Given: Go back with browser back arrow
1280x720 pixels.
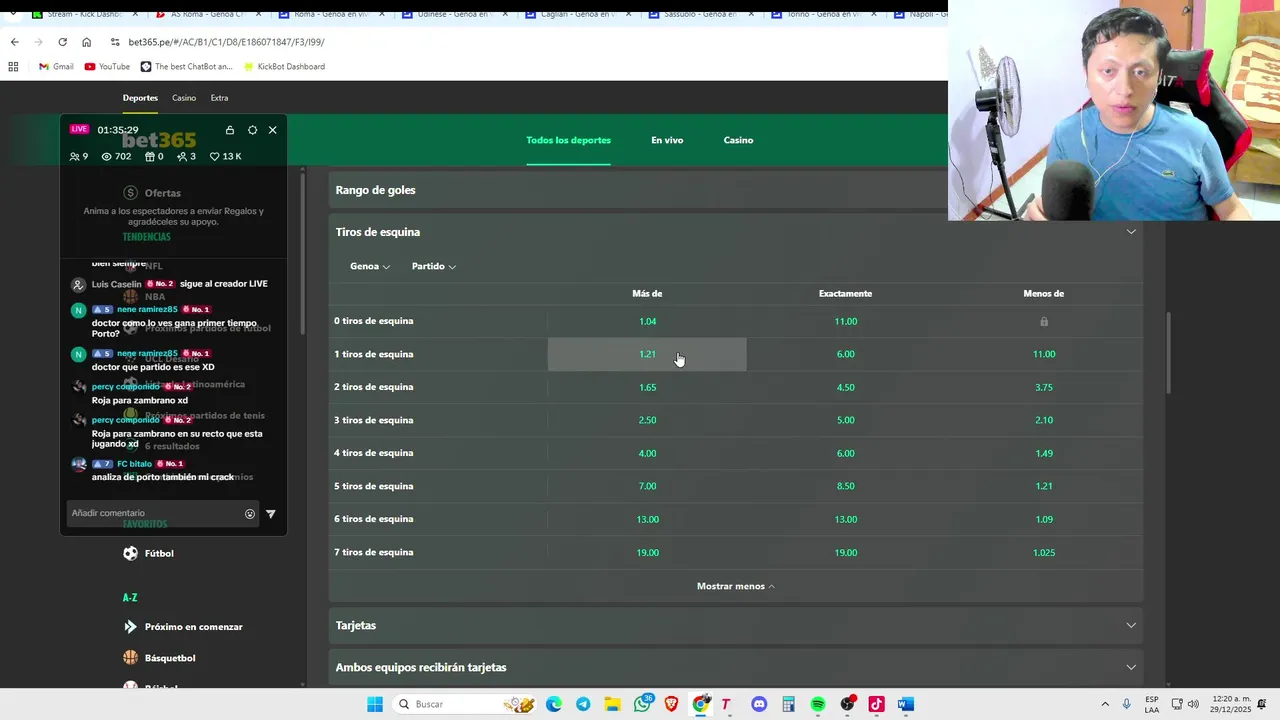Looking at the screenshot, I should point(14,42).
